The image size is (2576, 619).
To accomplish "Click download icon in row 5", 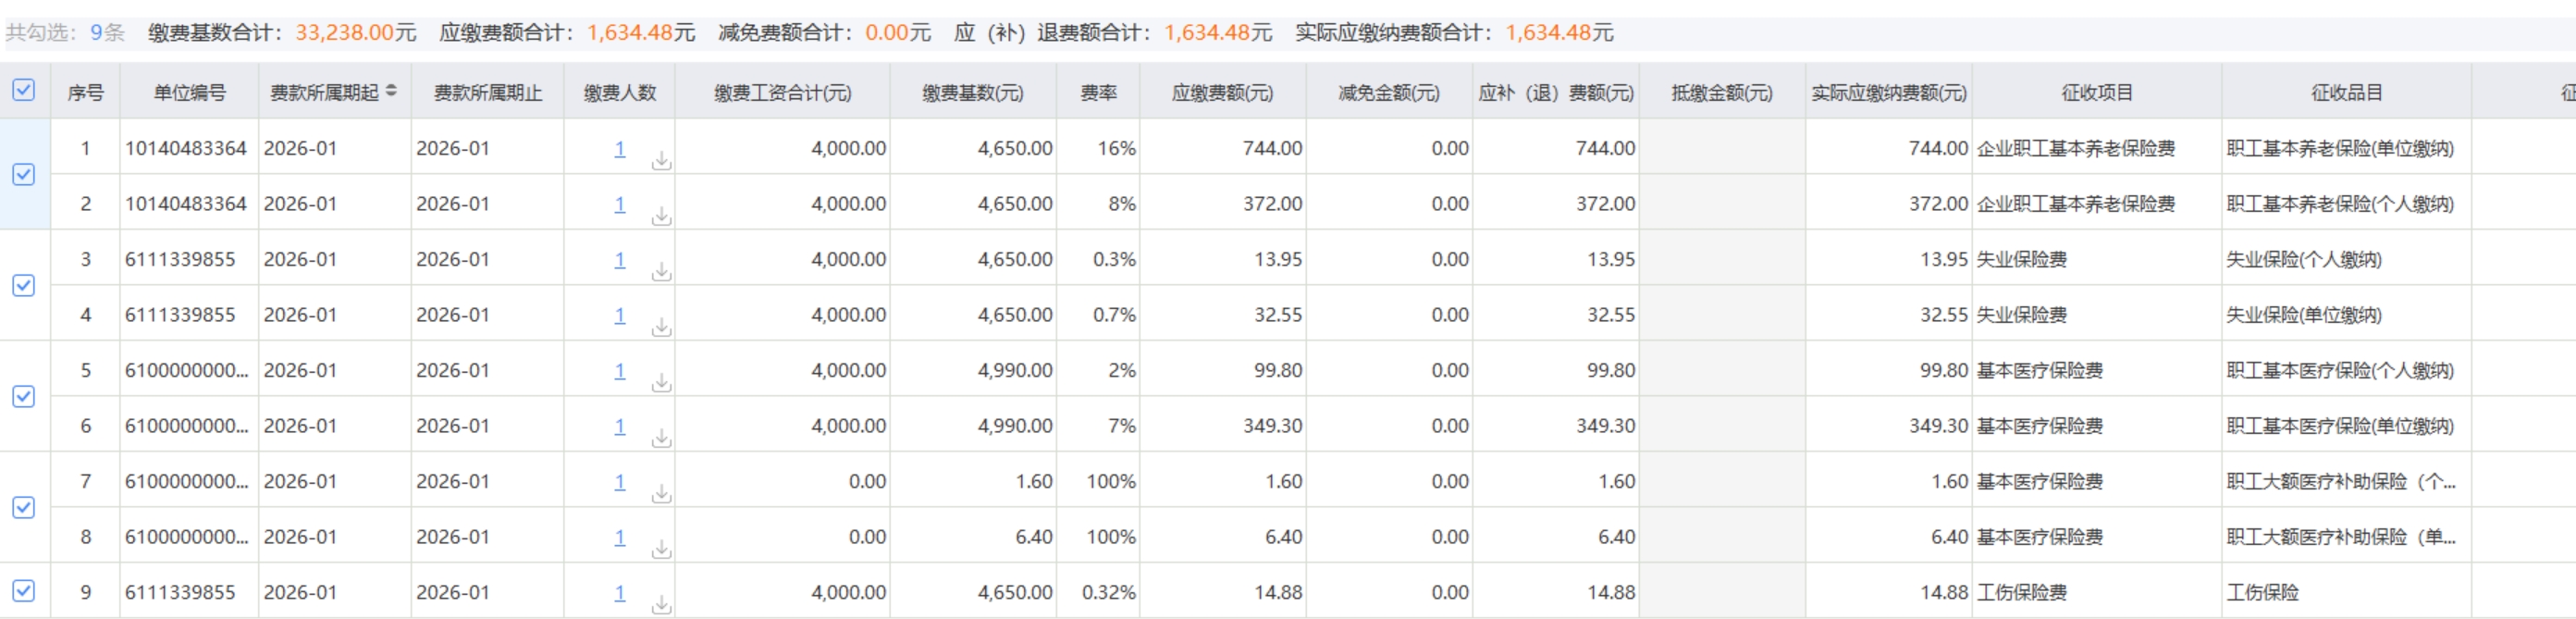I will (x=661, y=383).
